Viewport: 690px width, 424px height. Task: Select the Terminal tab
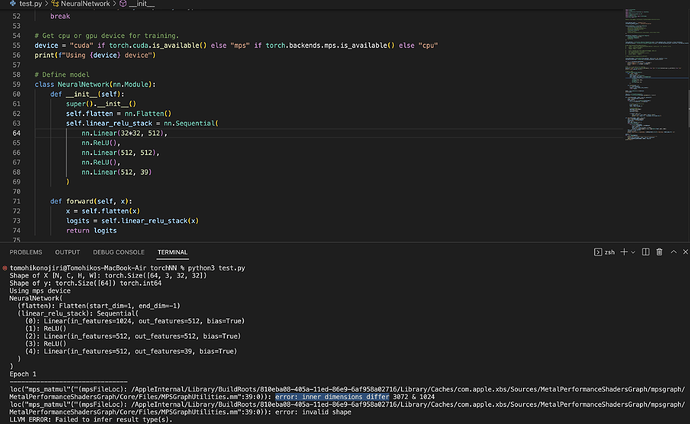click(x=172, y=253)
